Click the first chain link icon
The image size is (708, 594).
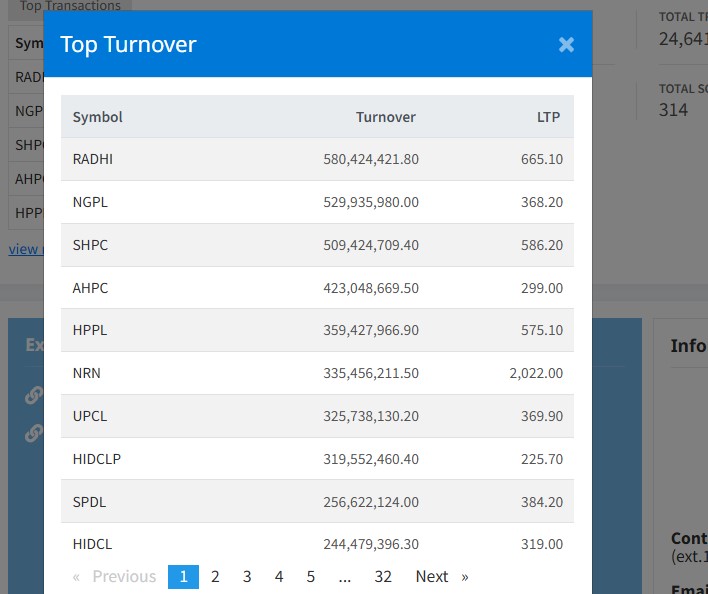(x=33, y=395)
